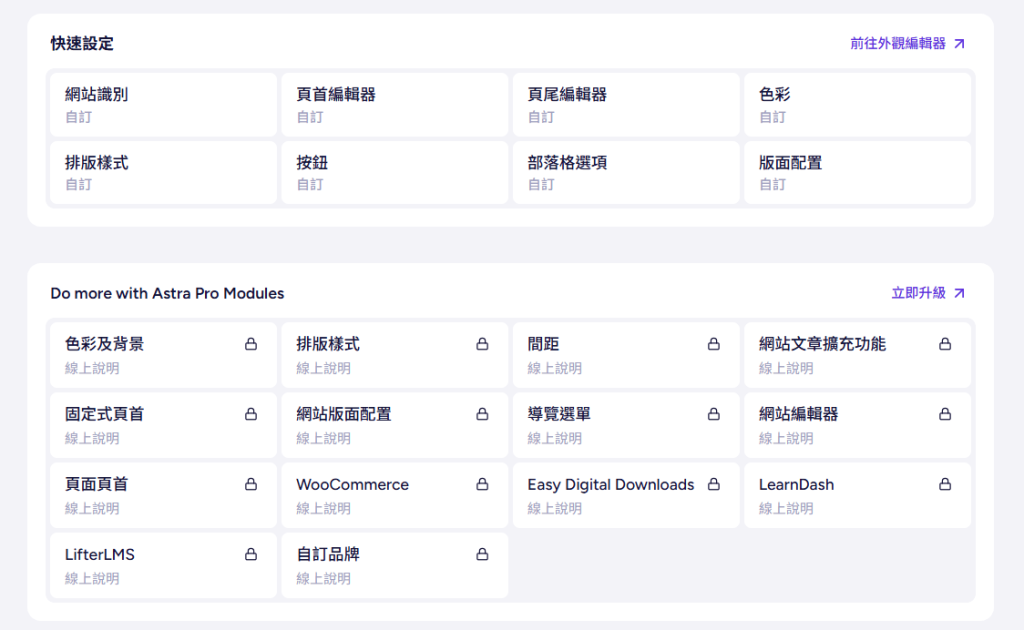This screenshot has width=1024, height=630.
Task: Click 自訂 under 版面配置
Action: [x=772, y=185]
